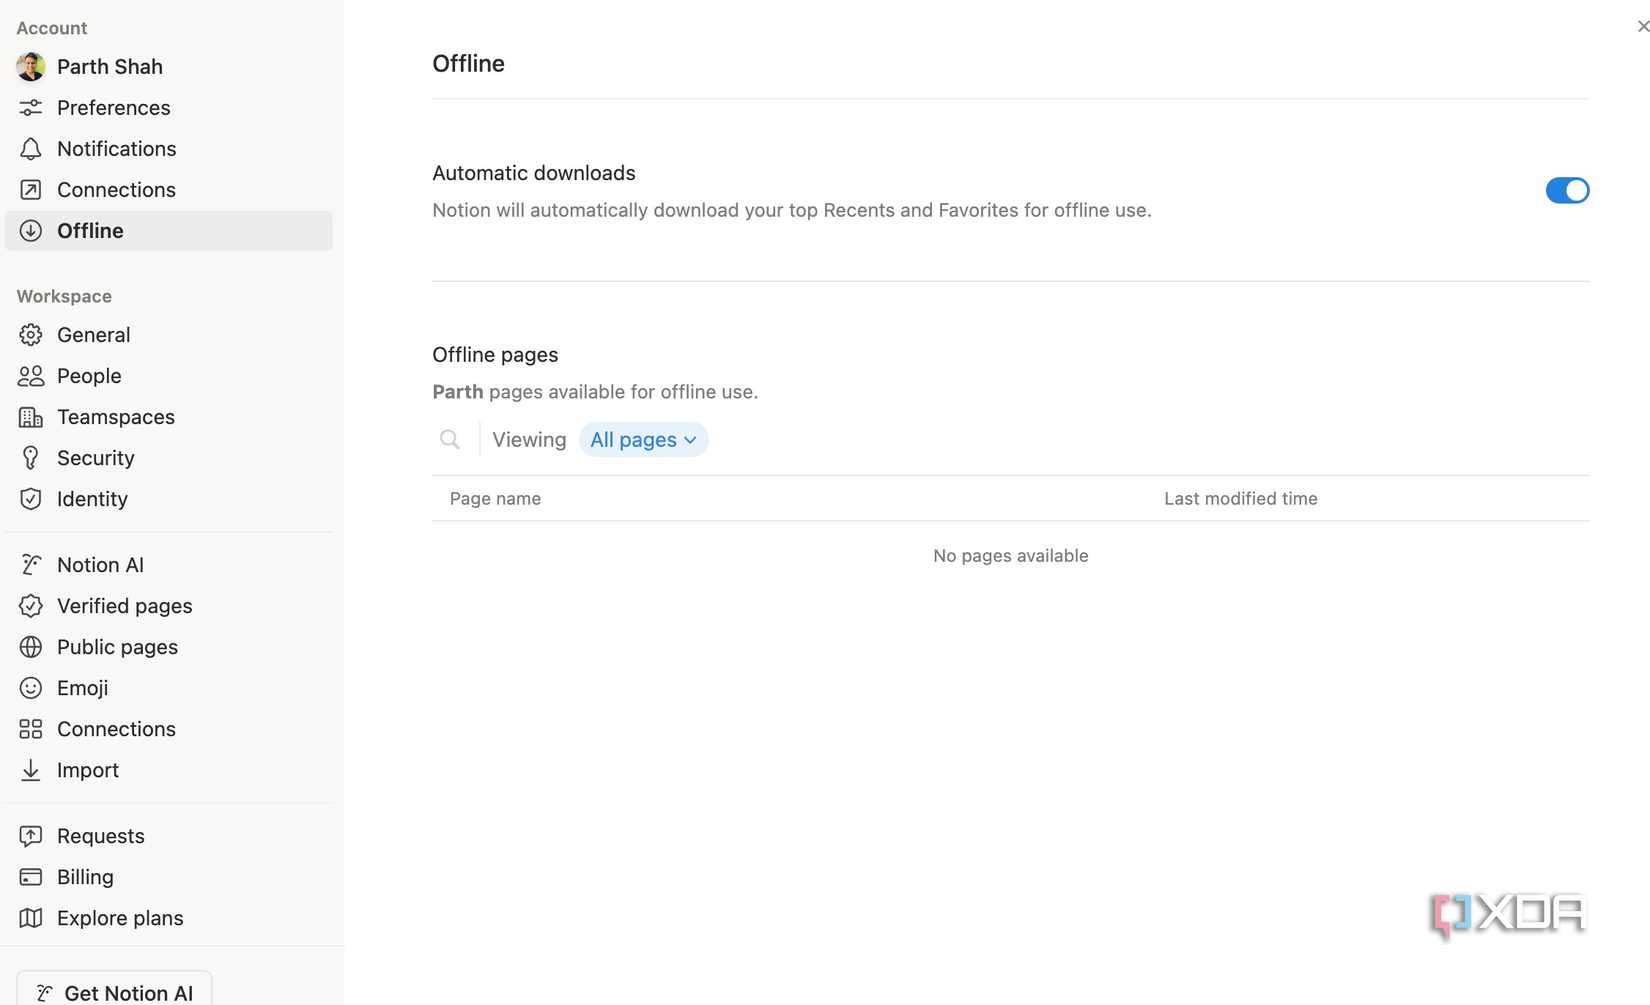Select the Emoji smiley icon

tap(30, 688)
